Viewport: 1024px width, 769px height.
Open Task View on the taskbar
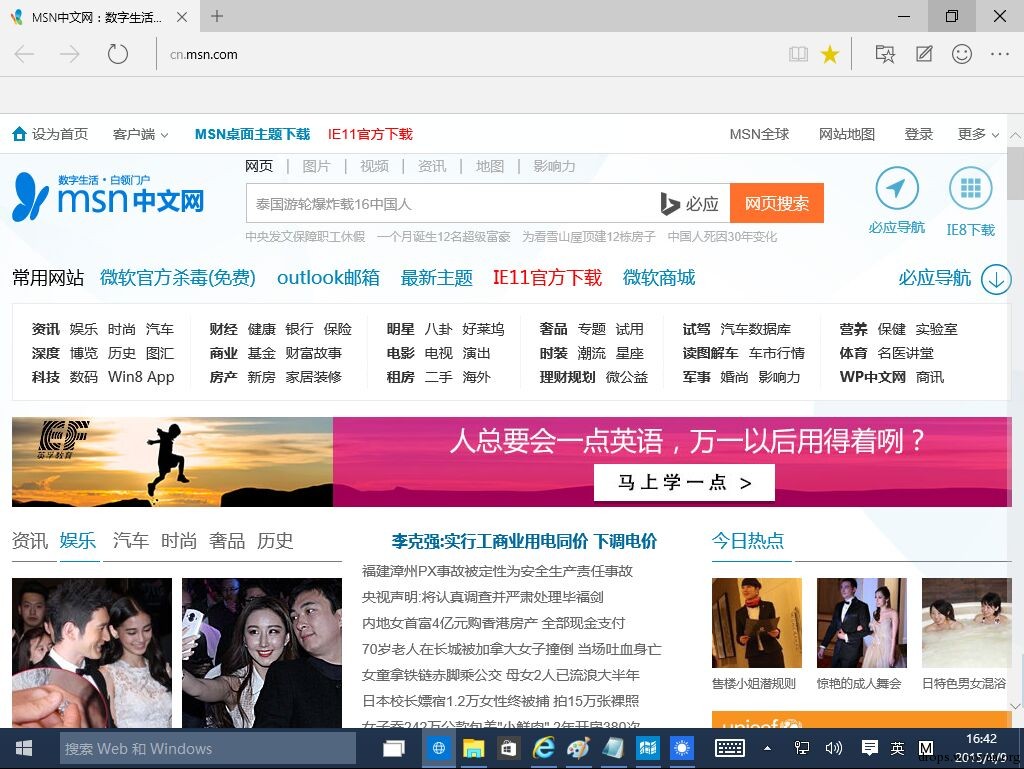[x=393, y=749]
